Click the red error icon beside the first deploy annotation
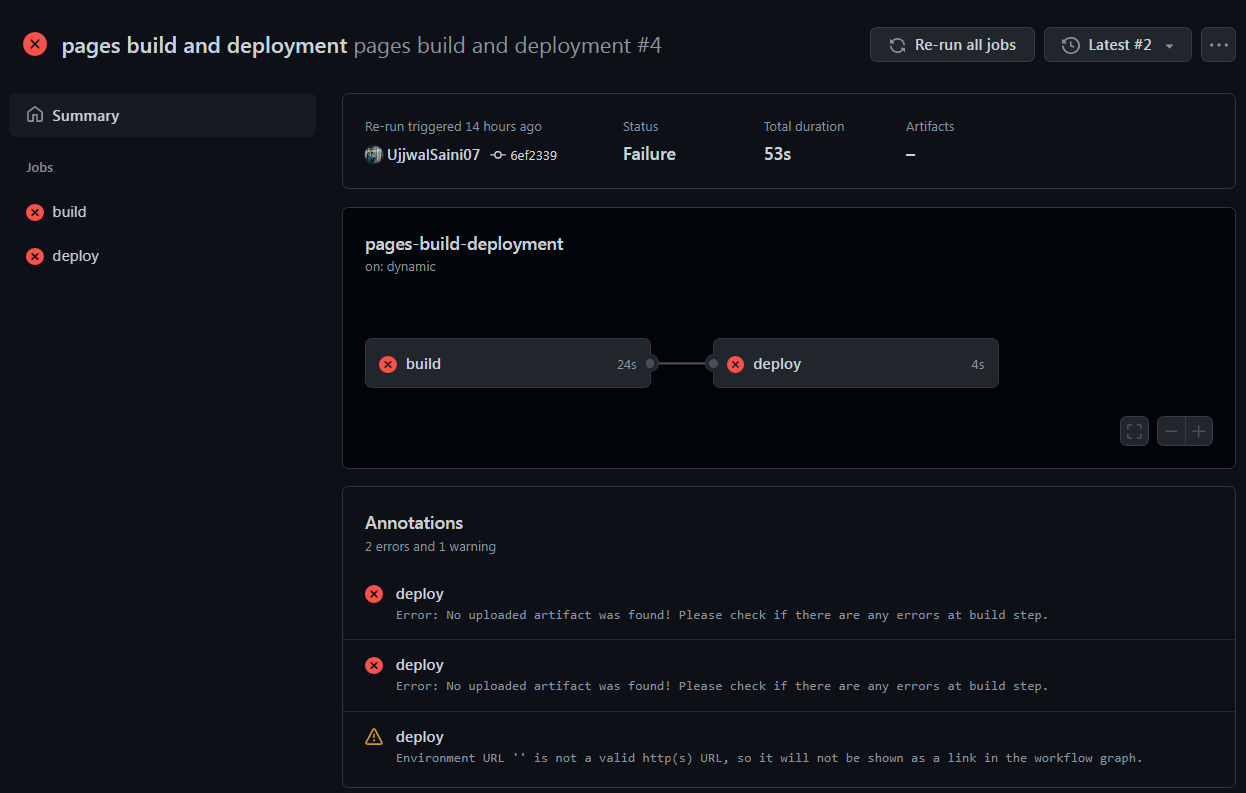Image resolution: width=1246 pixels, height=793 pixels. pyautogui.click(x=374, y=594)
